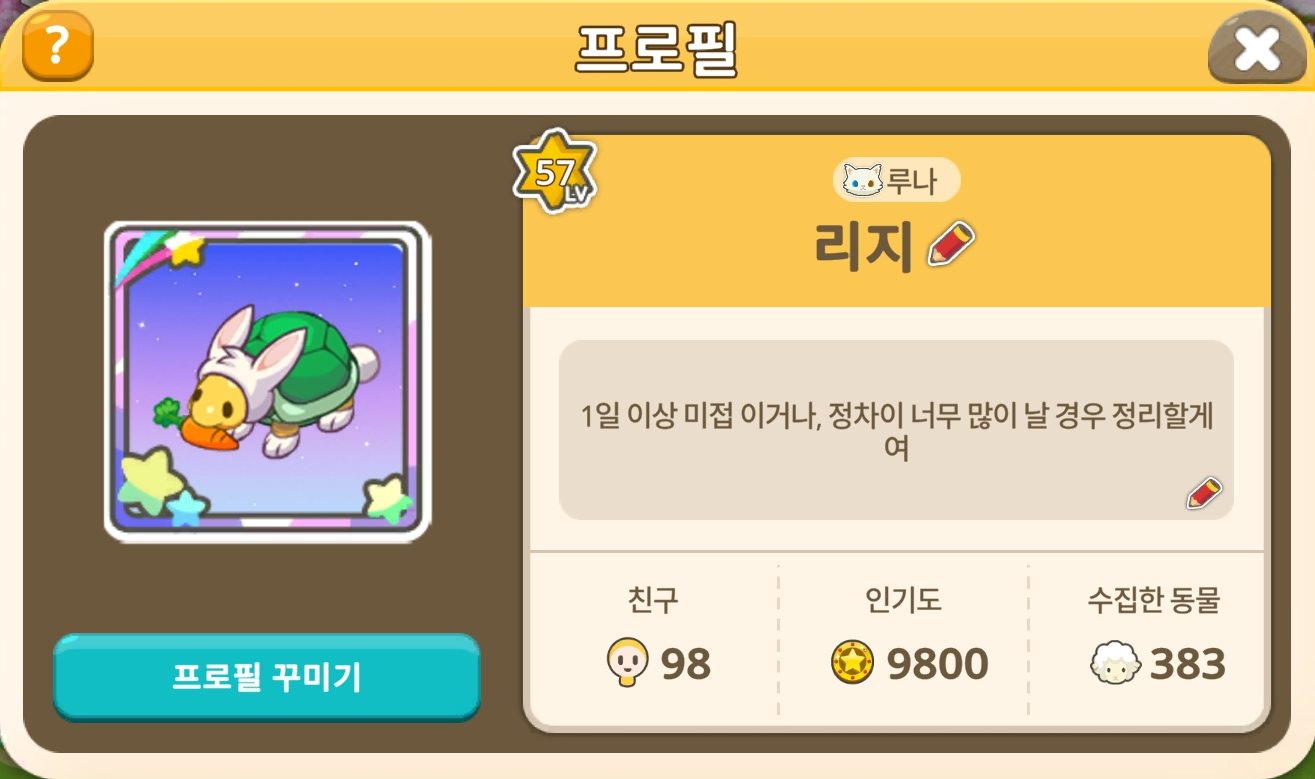Select the turtle-rabbit profile picture

coord(267,382)
